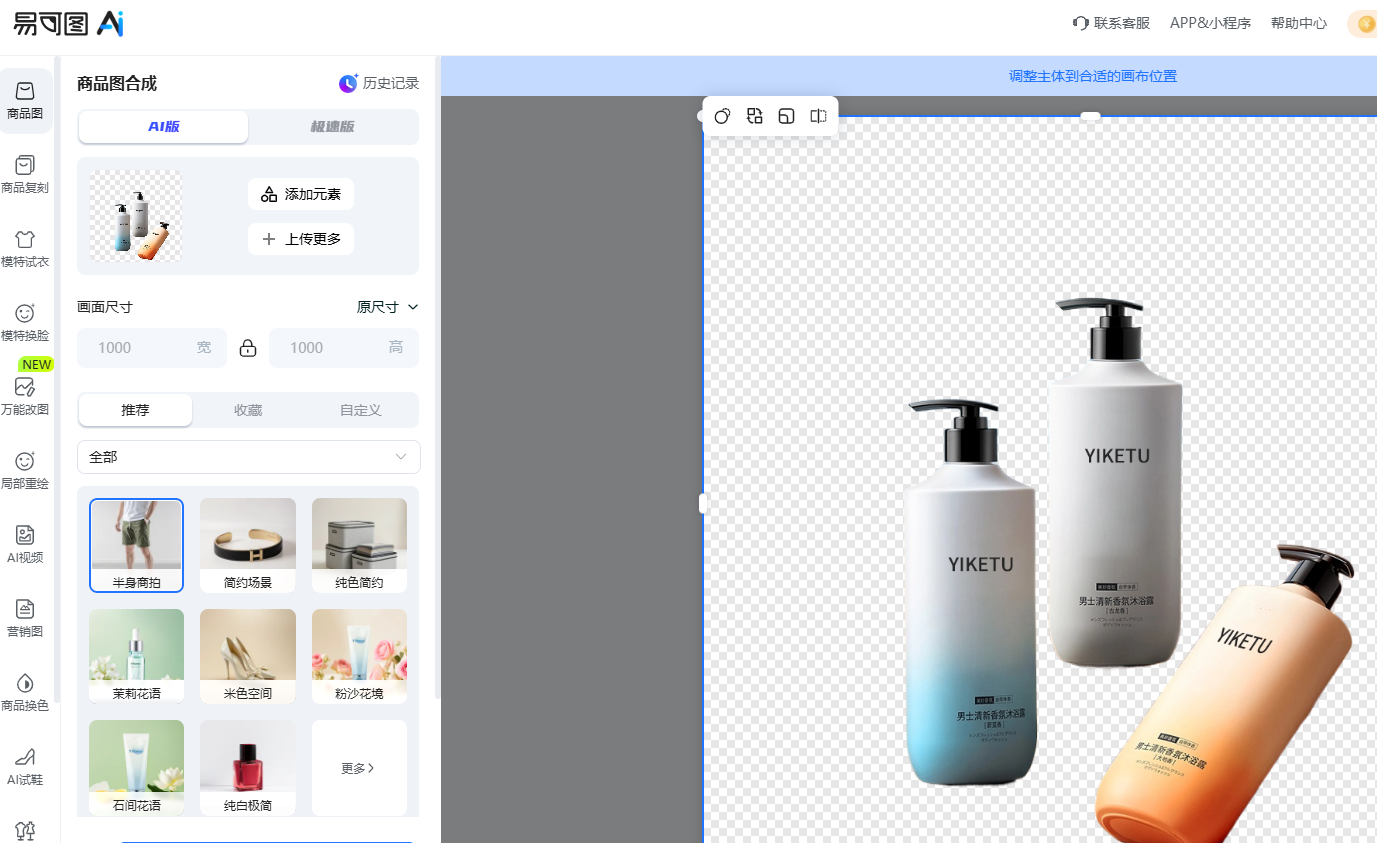Click the left-edge resize handle of canvas

(702, 503)
